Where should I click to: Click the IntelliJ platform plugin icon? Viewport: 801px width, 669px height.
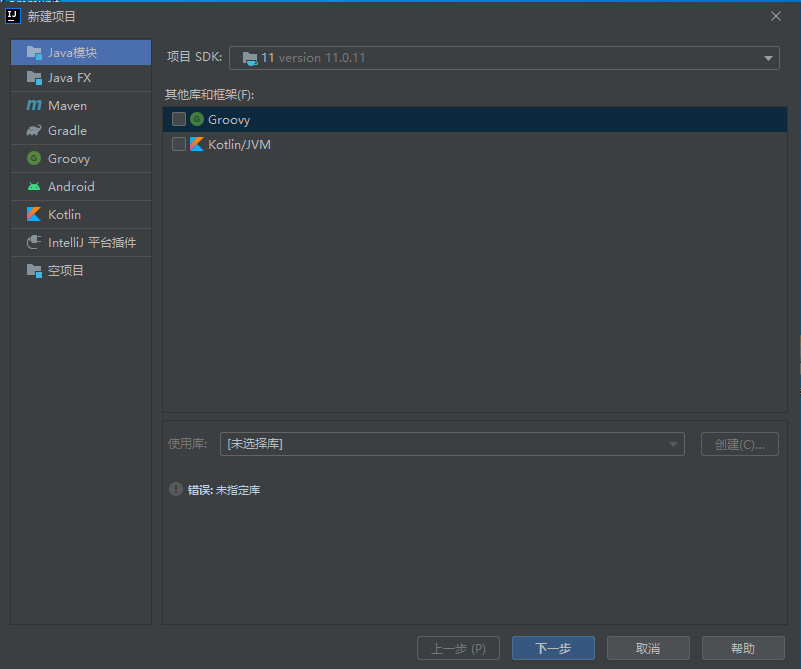pos(34,243)
